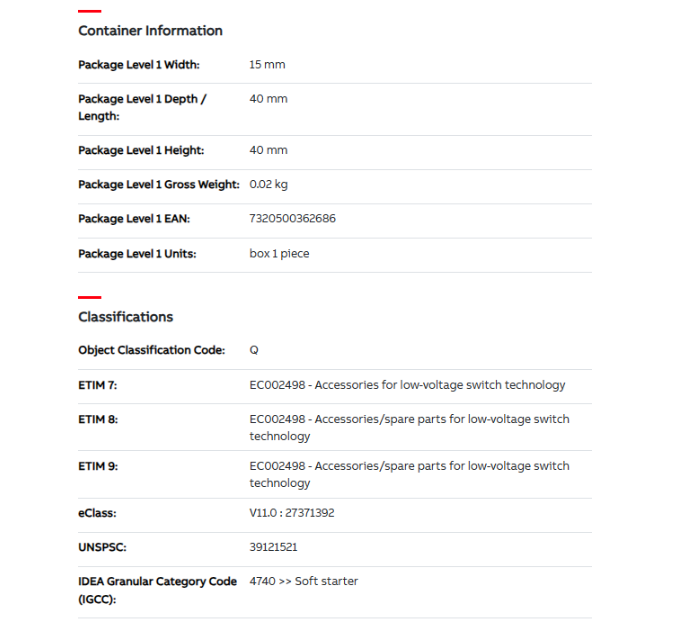685x627 pixels.
Task: Click the Object Classification Code label
Action: (151, 351)
